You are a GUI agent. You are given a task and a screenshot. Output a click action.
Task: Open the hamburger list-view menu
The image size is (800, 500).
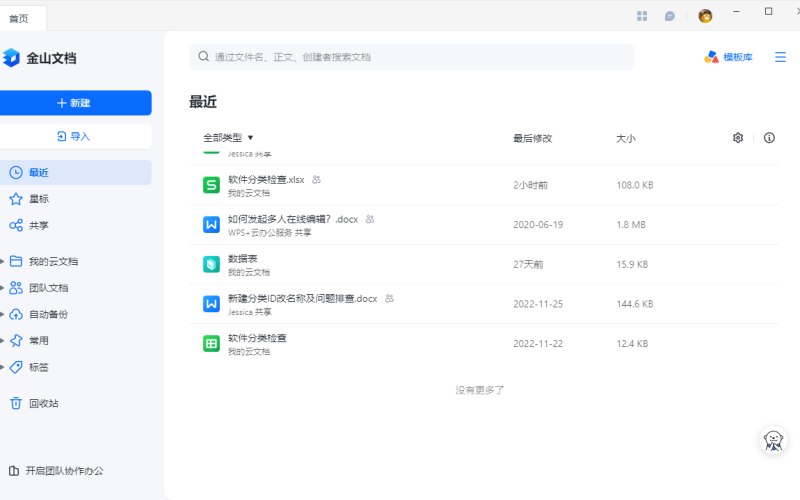click(x=780, y=57)
